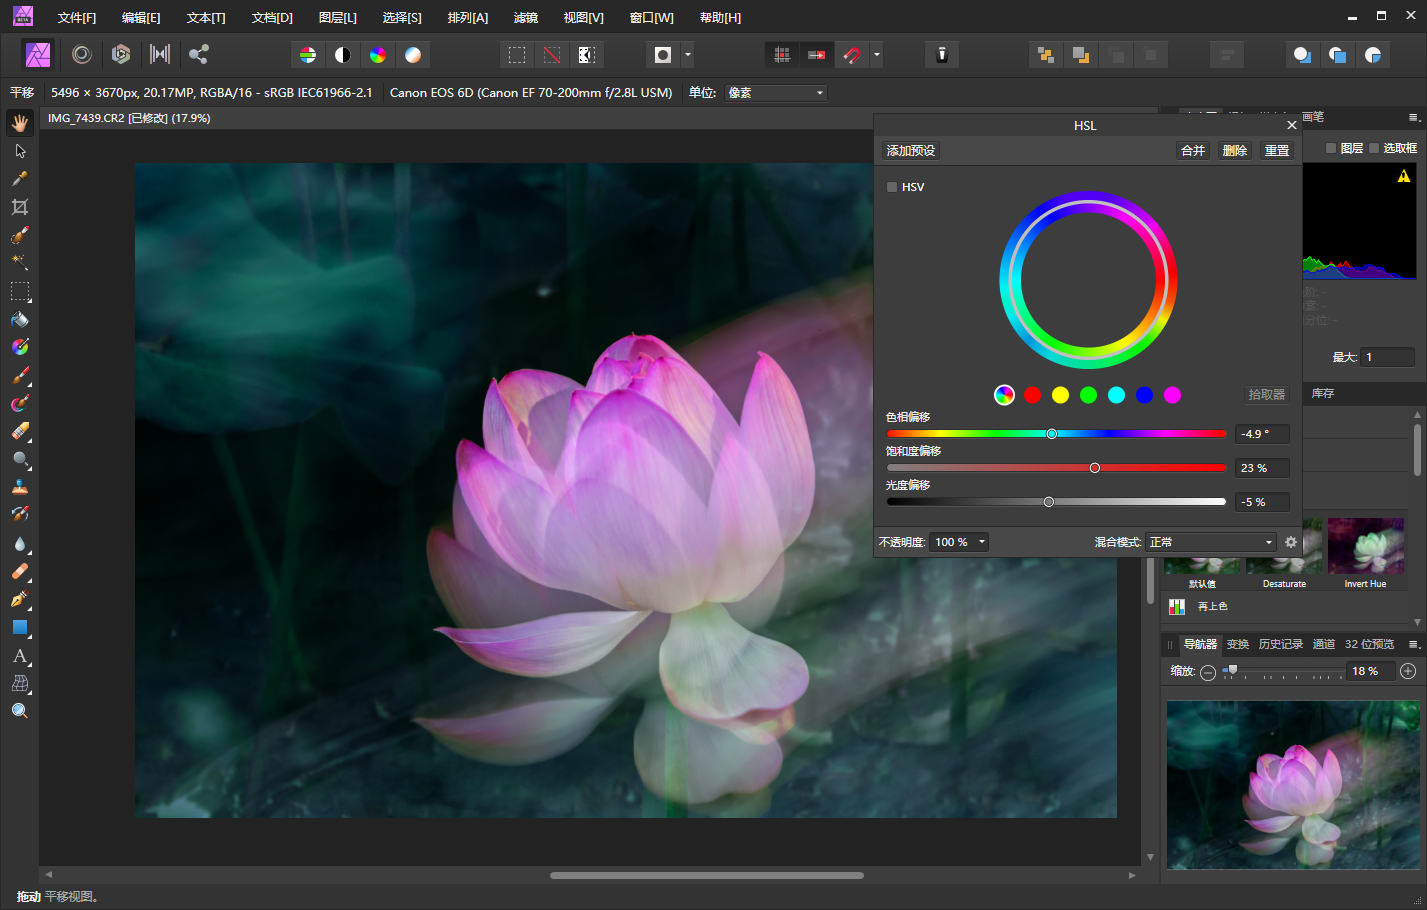Select the Zoom magnifier tool

pyautogui.click(x=20, y=711)
